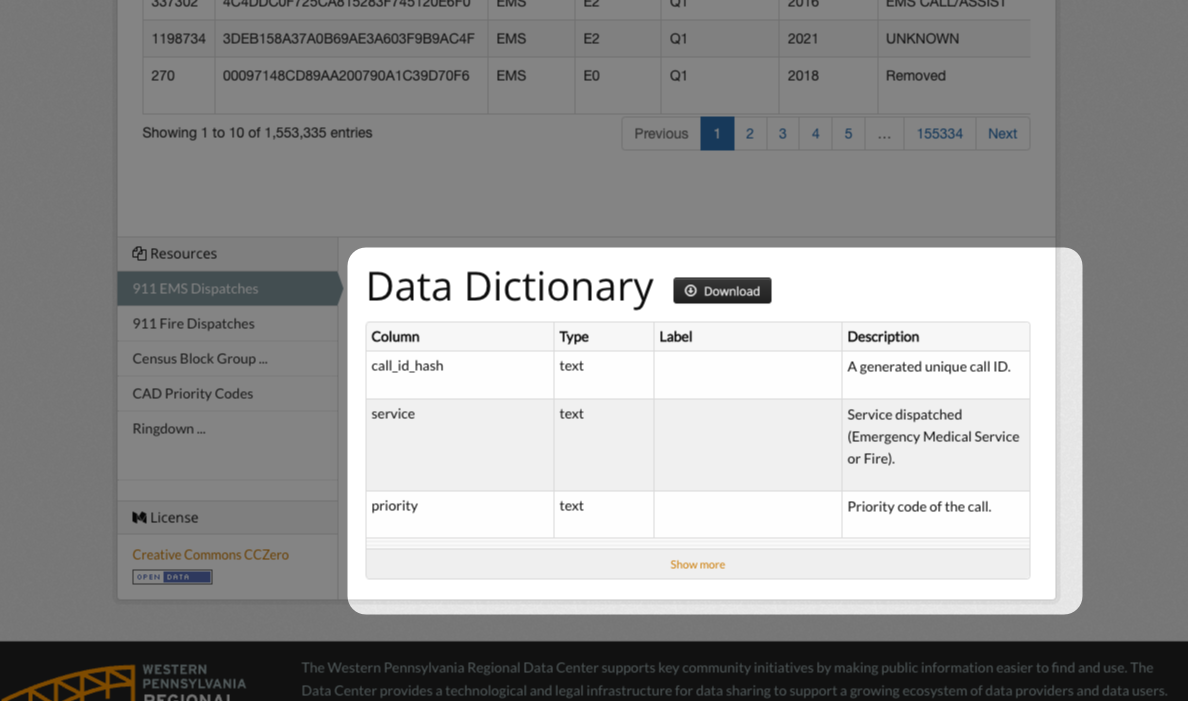Viewport: 1188px width, 701px height.
Task: Click the Previous pagination button
Action: click(660, 133)
